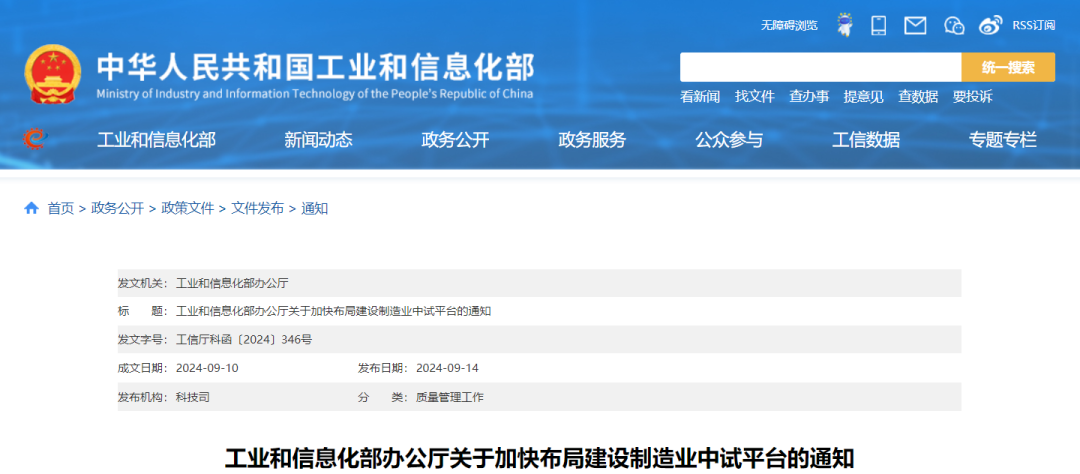The height and width of the screenshot is (474, 1080).
Task: Open the 要投诉 quick link
Action: pyautogui.click(x=973, y=97)
